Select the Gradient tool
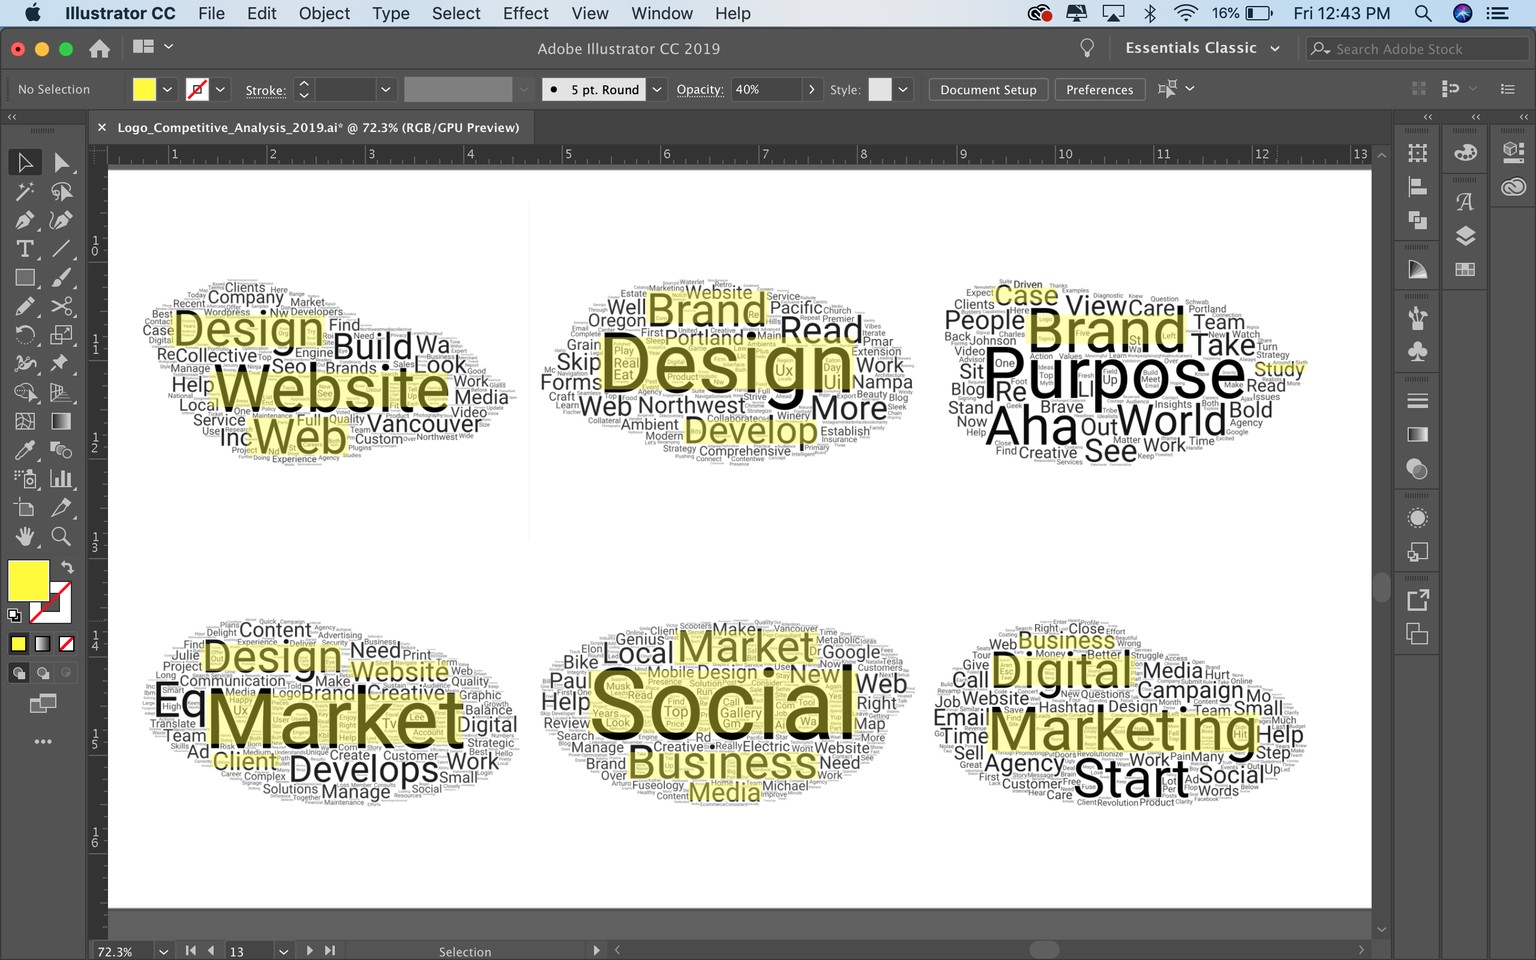 [x=61, y=421]
